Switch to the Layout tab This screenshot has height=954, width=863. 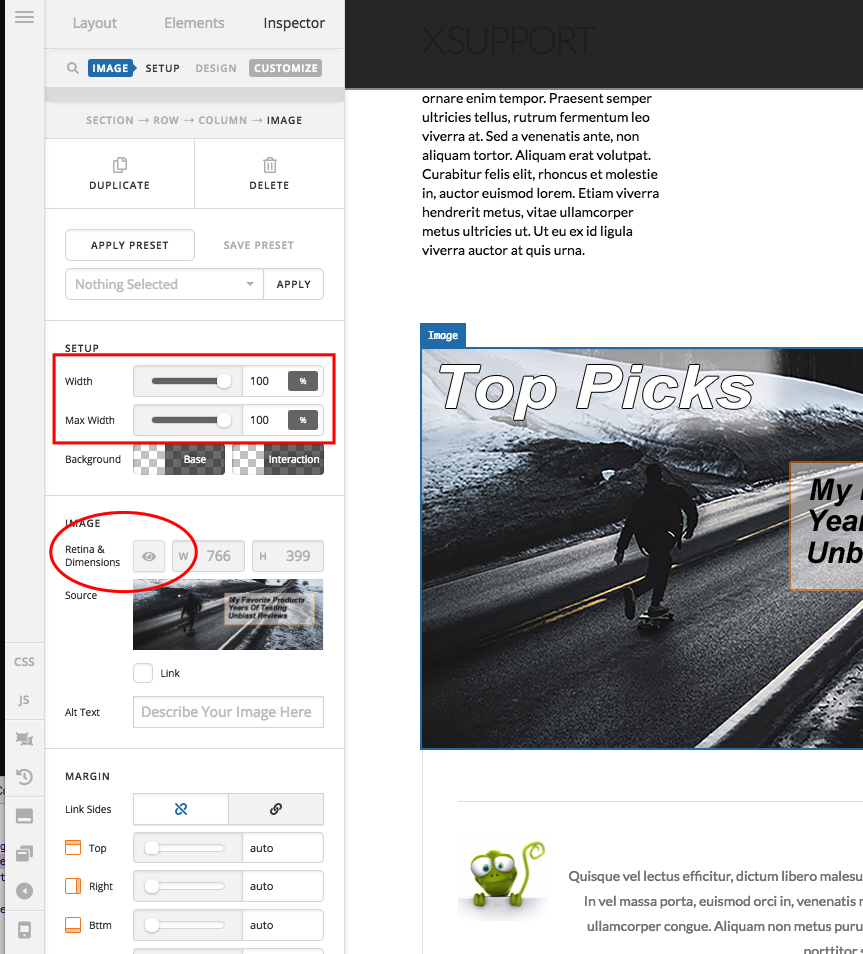[x=95, y=23]
